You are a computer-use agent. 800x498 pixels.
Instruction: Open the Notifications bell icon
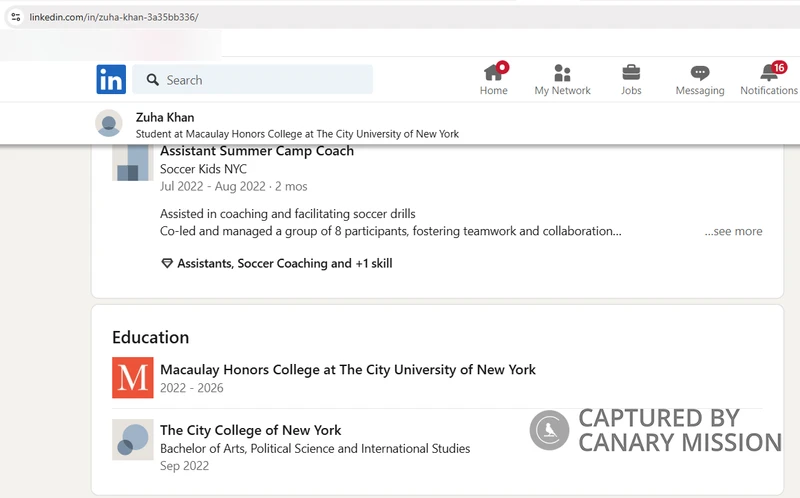tap(768, 72)
